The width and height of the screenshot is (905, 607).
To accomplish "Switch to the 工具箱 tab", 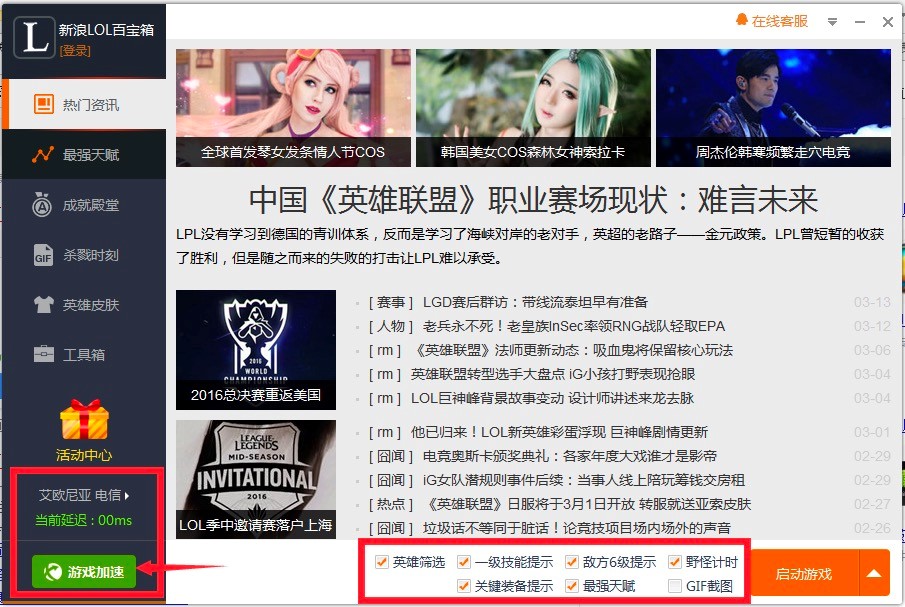I will coord(84,354).
